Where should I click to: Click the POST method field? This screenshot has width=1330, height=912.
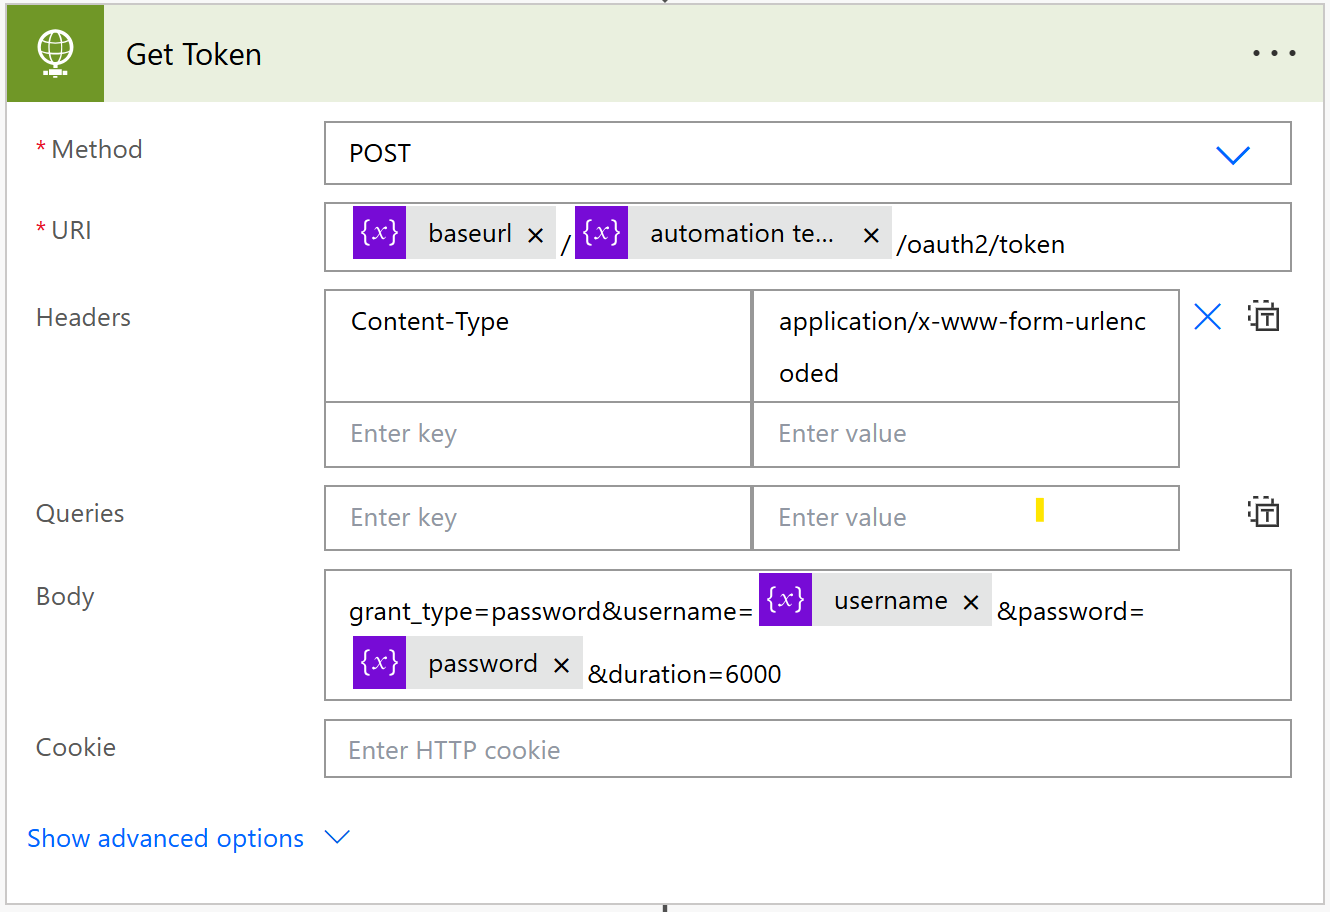click(x=700, y=154)
